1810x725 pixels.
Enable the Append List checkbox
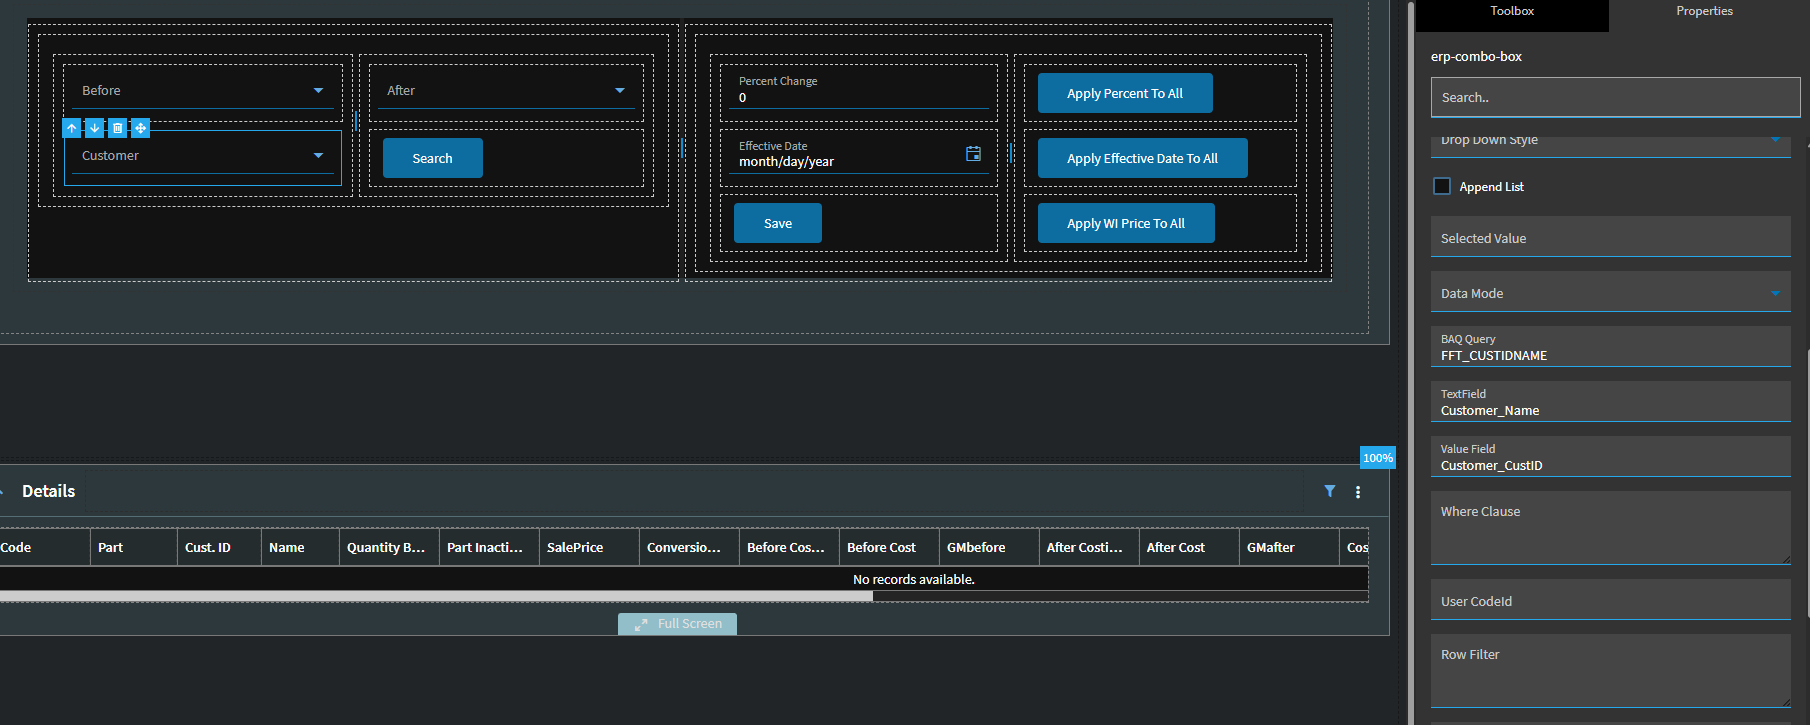click(x=1442, y=186)
